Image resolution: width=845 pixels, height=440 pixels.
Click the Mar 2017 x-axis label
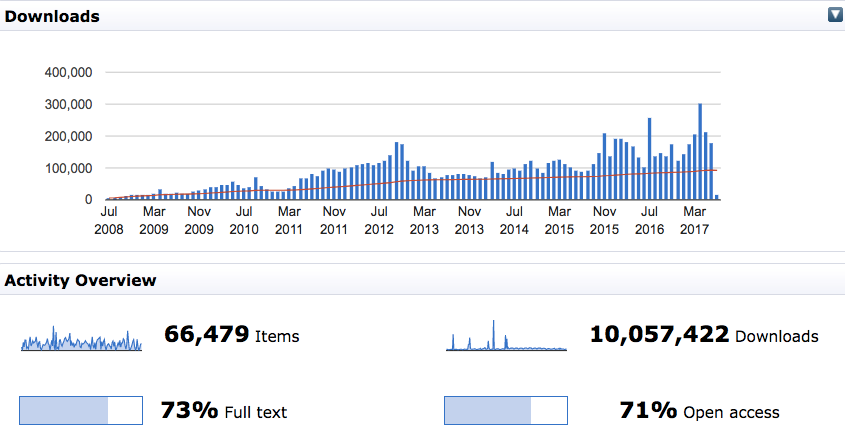pos(695,220)
